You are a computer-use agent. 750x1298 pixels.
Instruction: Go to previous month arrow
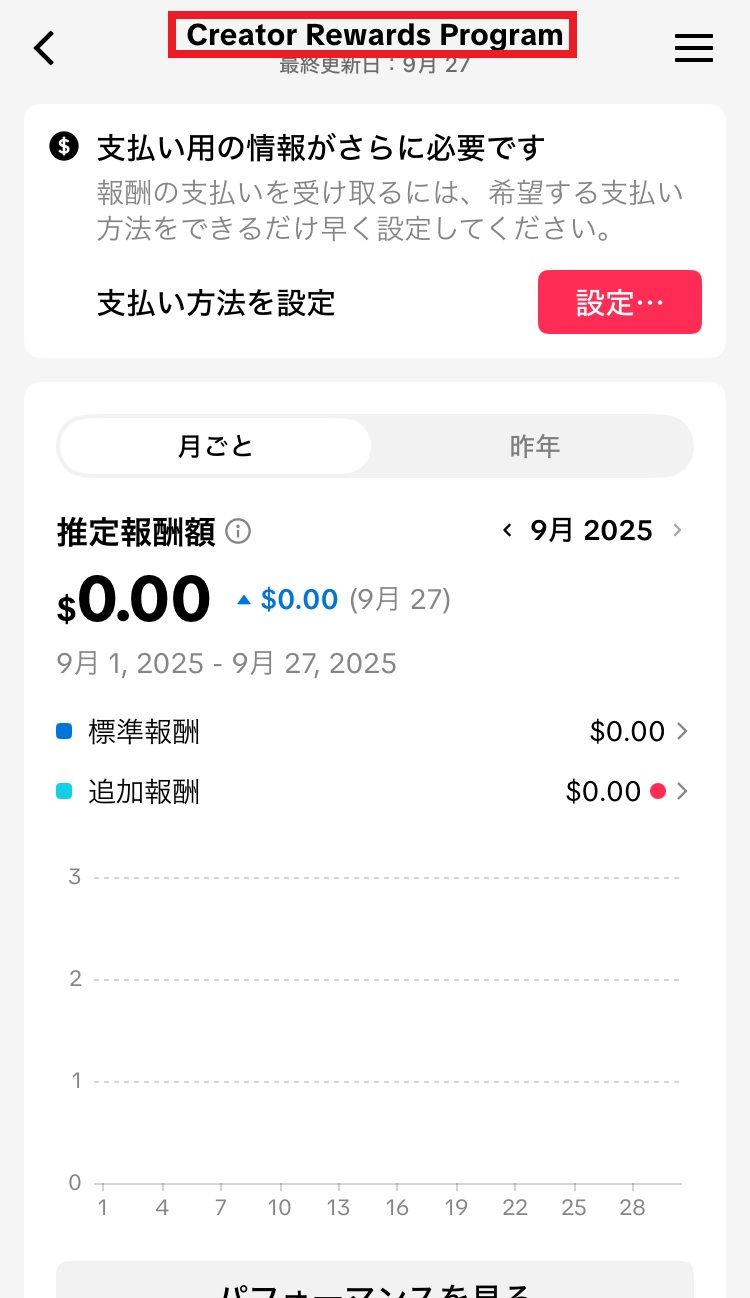(x=508, y=530)
